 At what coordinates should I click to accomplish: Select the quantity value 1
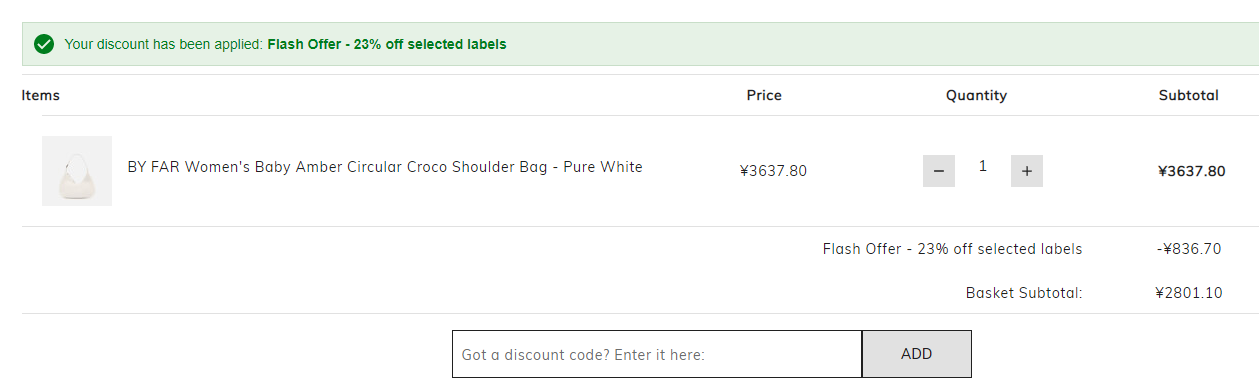(x=983, y=166)
